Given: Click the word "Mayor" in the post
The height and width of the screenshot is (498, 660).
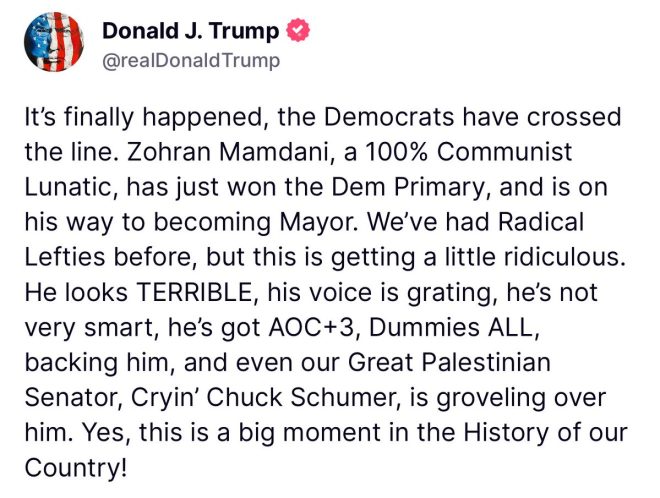Looking at the screenshot, I should 317,223.
